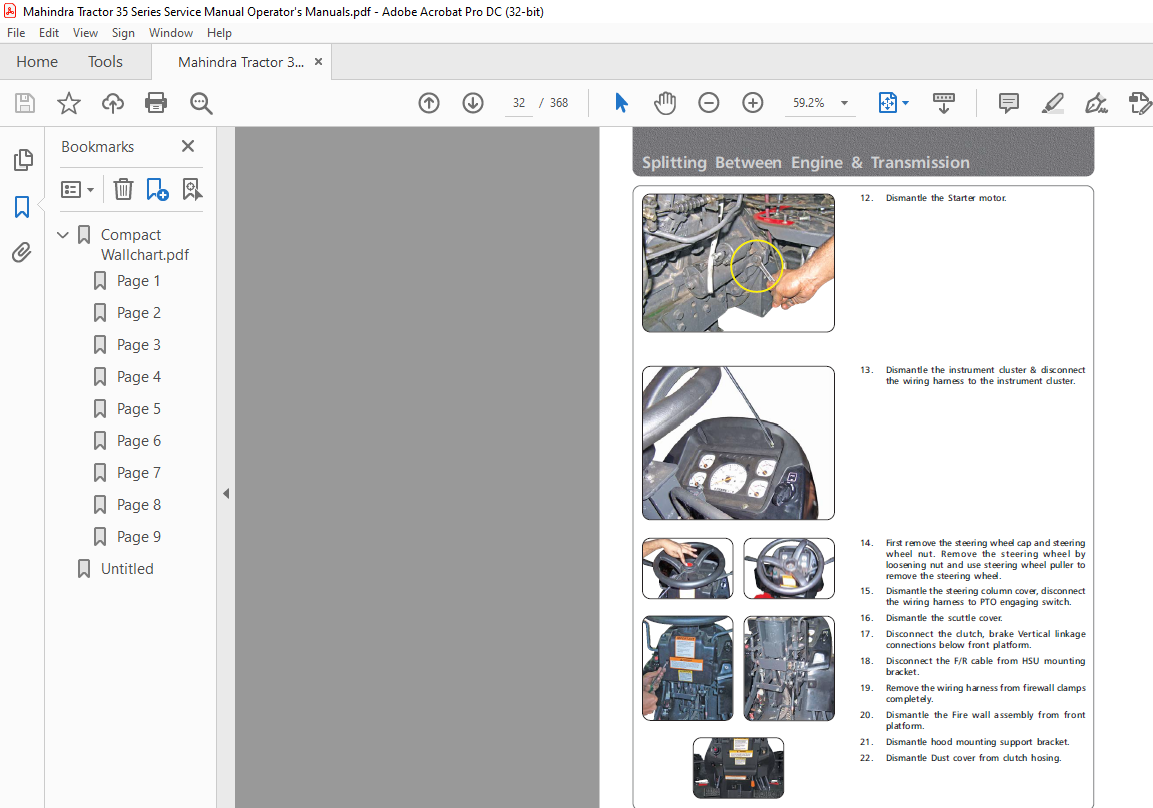Screen dimensions: 1153x808
Task: Click the 'Splitting Between Engine & Transmission' heading
Action: tap(805, 162)
